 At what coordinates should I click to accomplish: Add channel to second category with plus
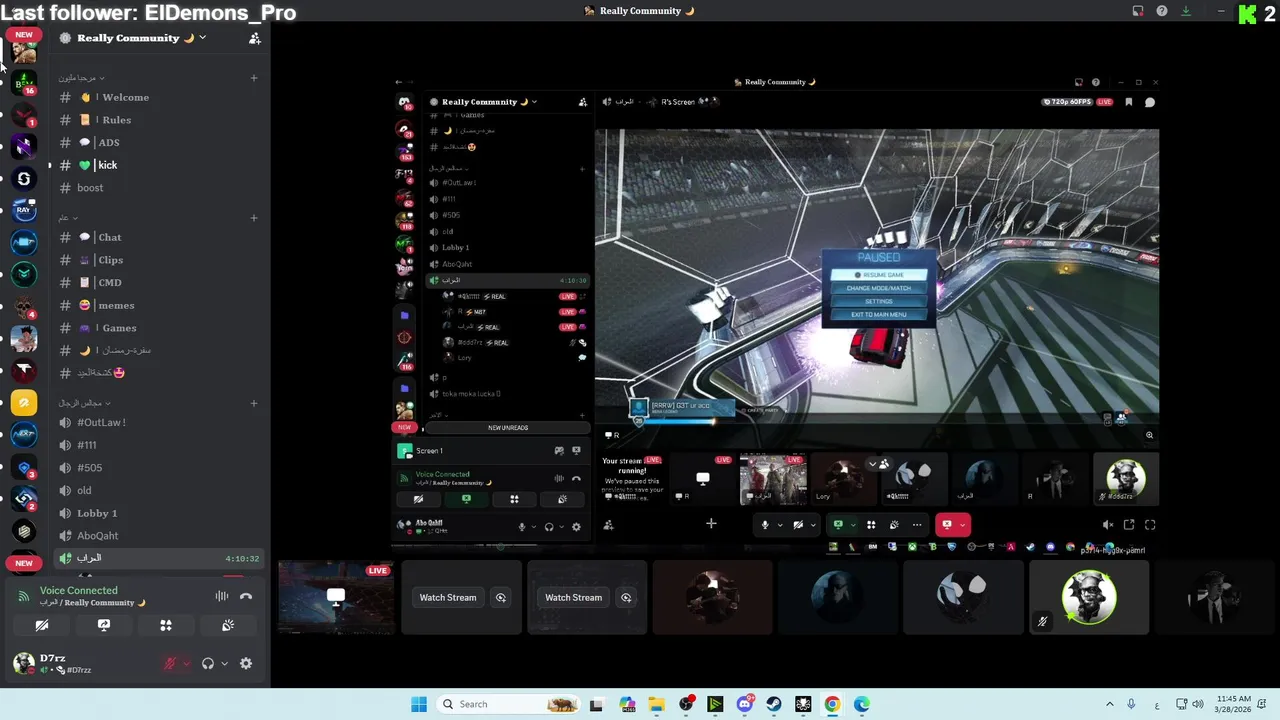tap(254, 217)
